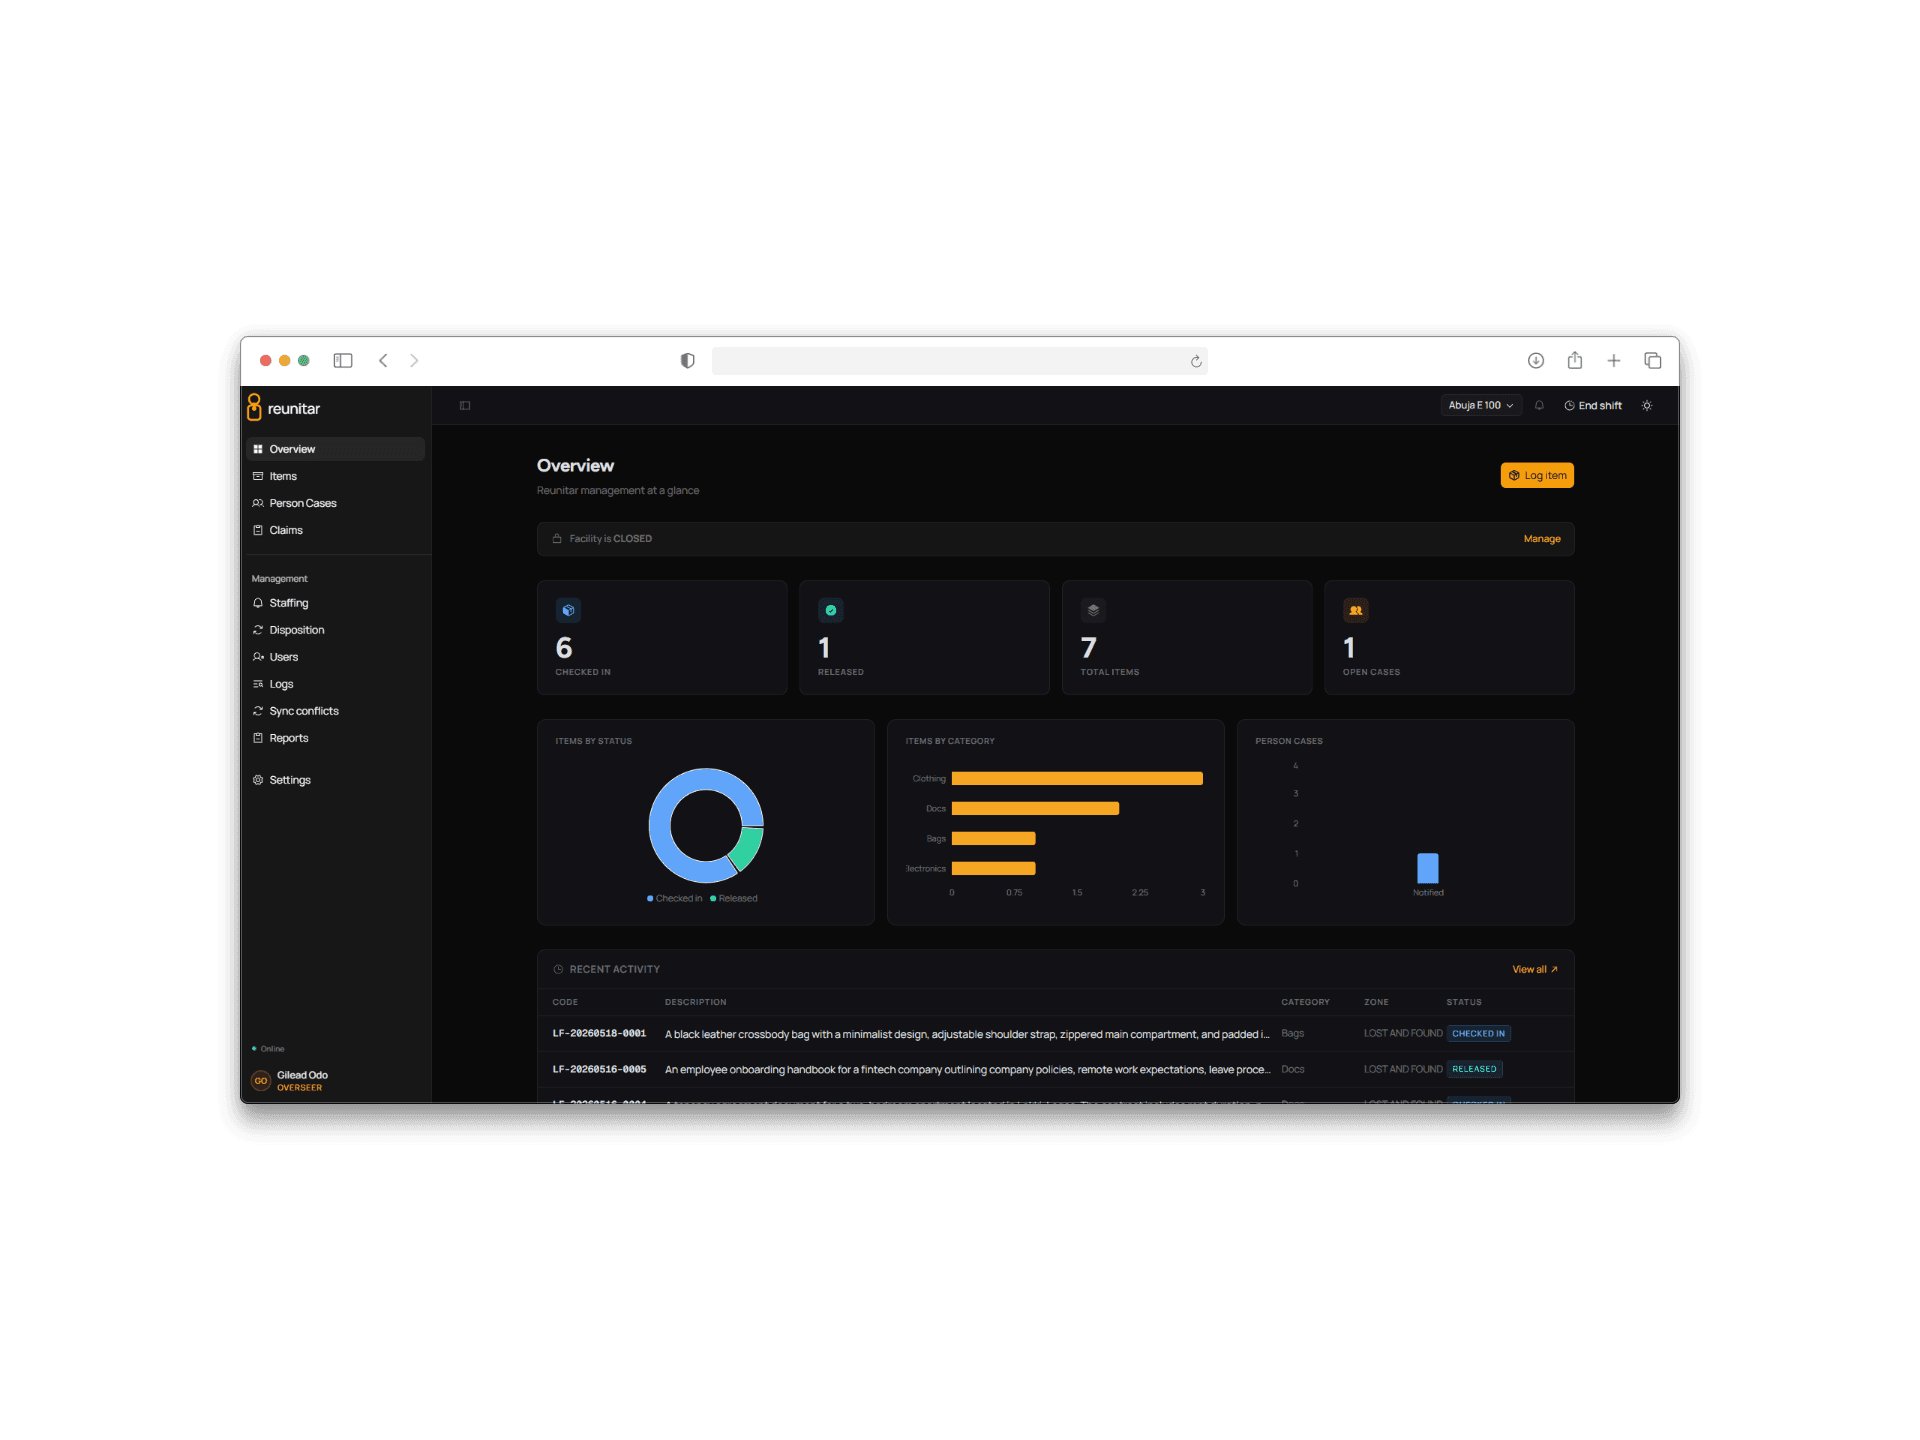The height and width of the screenshot is (1440, 1920).
Task: Click the View all recent activity link
Action: [x=1535, y=969]
